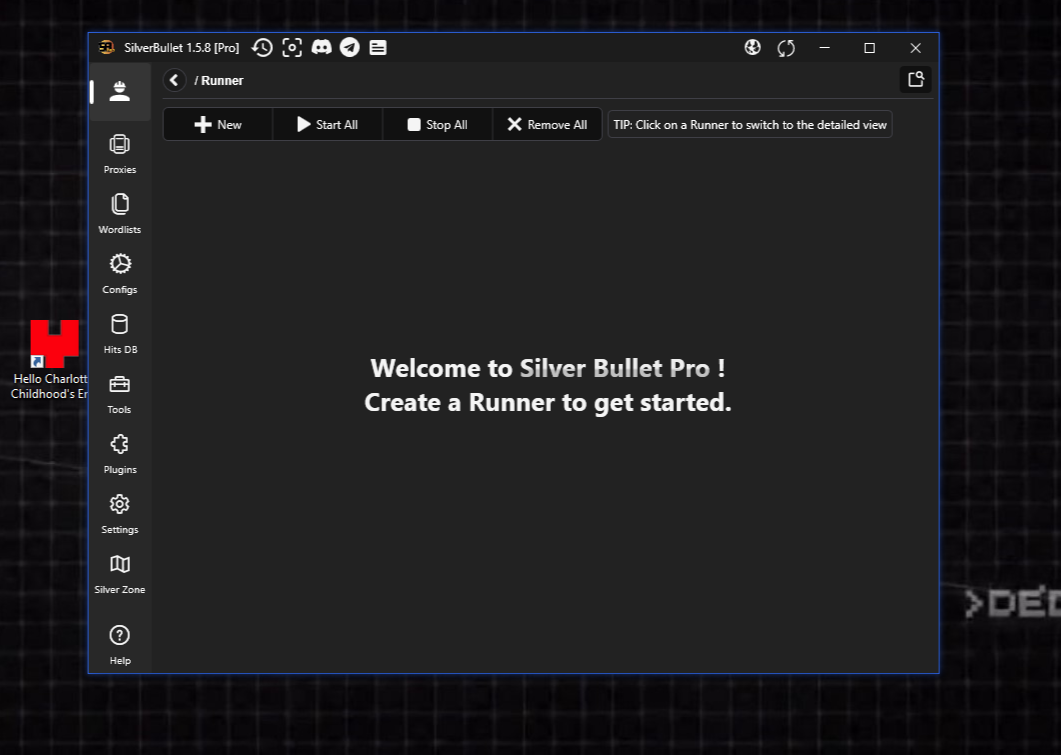Create a New runner

pyautogui.click(x=218, y=124)
